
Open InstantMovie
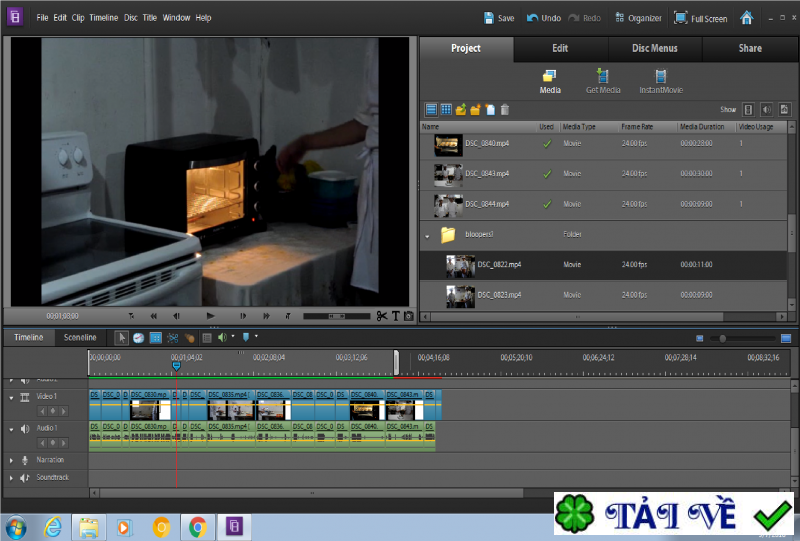coord(660,81)
